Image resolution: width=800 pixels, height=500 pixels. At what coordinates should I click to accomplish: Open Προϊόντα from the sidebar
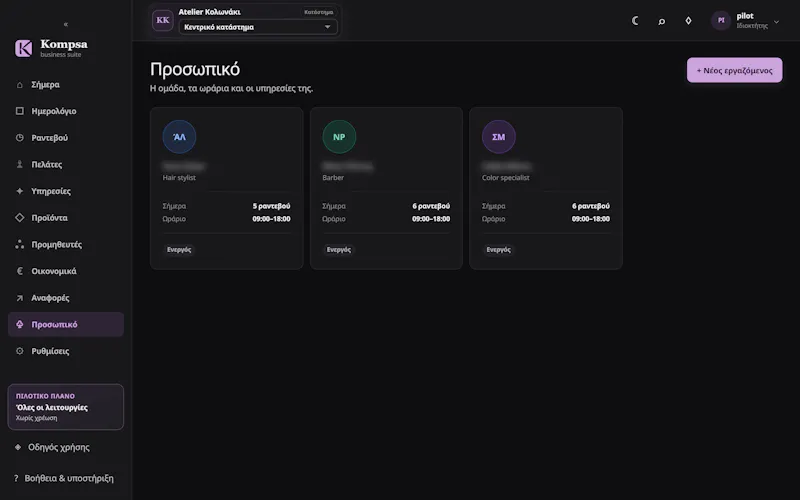pos(66,218)
